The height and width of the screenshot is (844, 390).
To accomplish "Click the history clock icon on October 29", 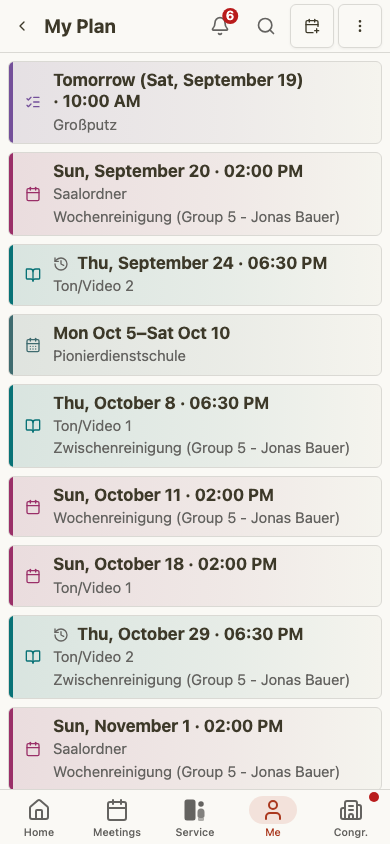I will click(61, 635).
